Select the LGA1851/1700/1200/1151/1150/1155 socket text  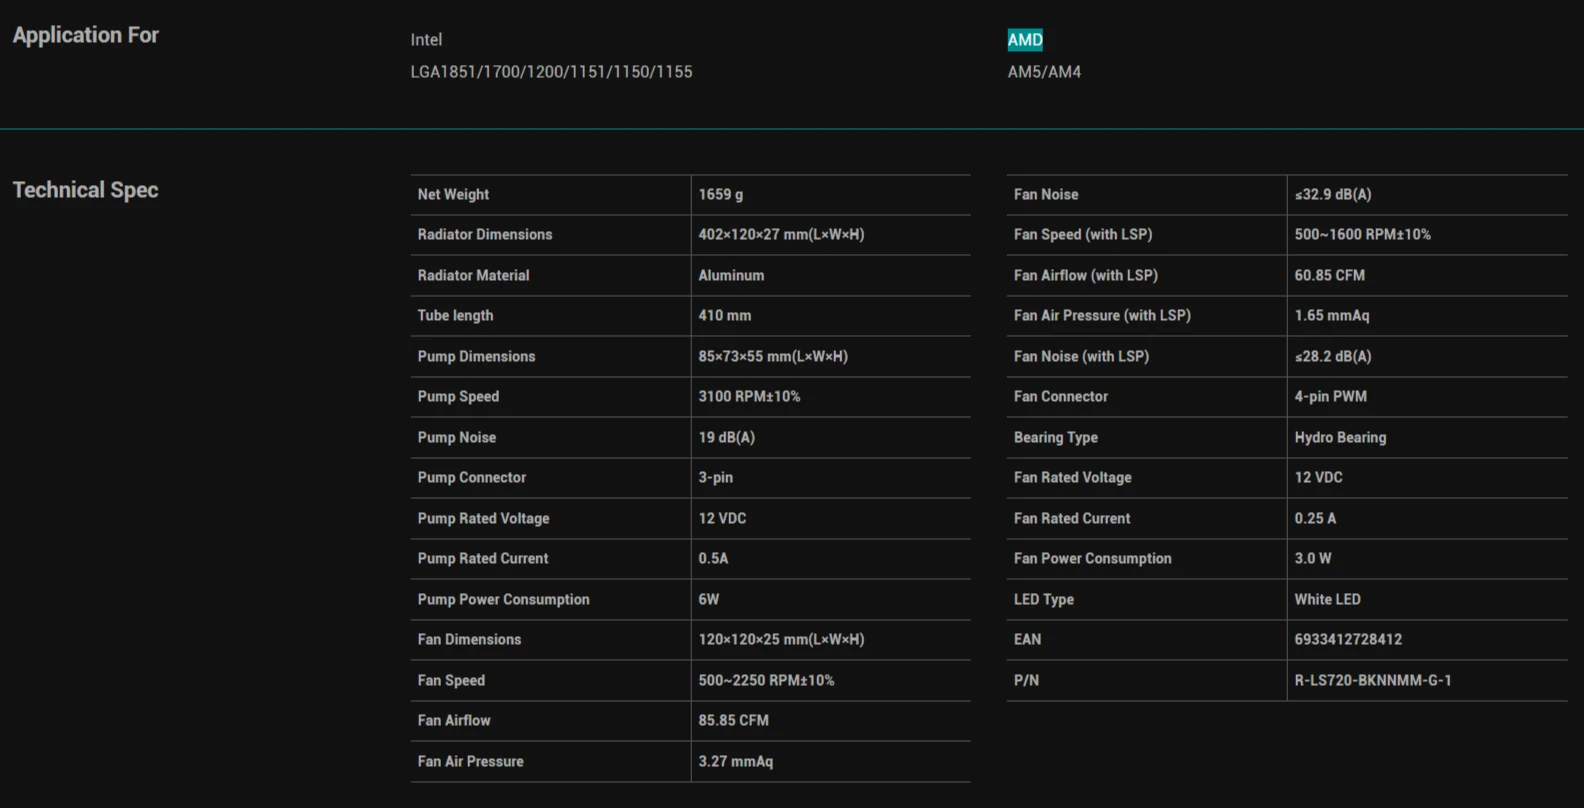(551, 72)
